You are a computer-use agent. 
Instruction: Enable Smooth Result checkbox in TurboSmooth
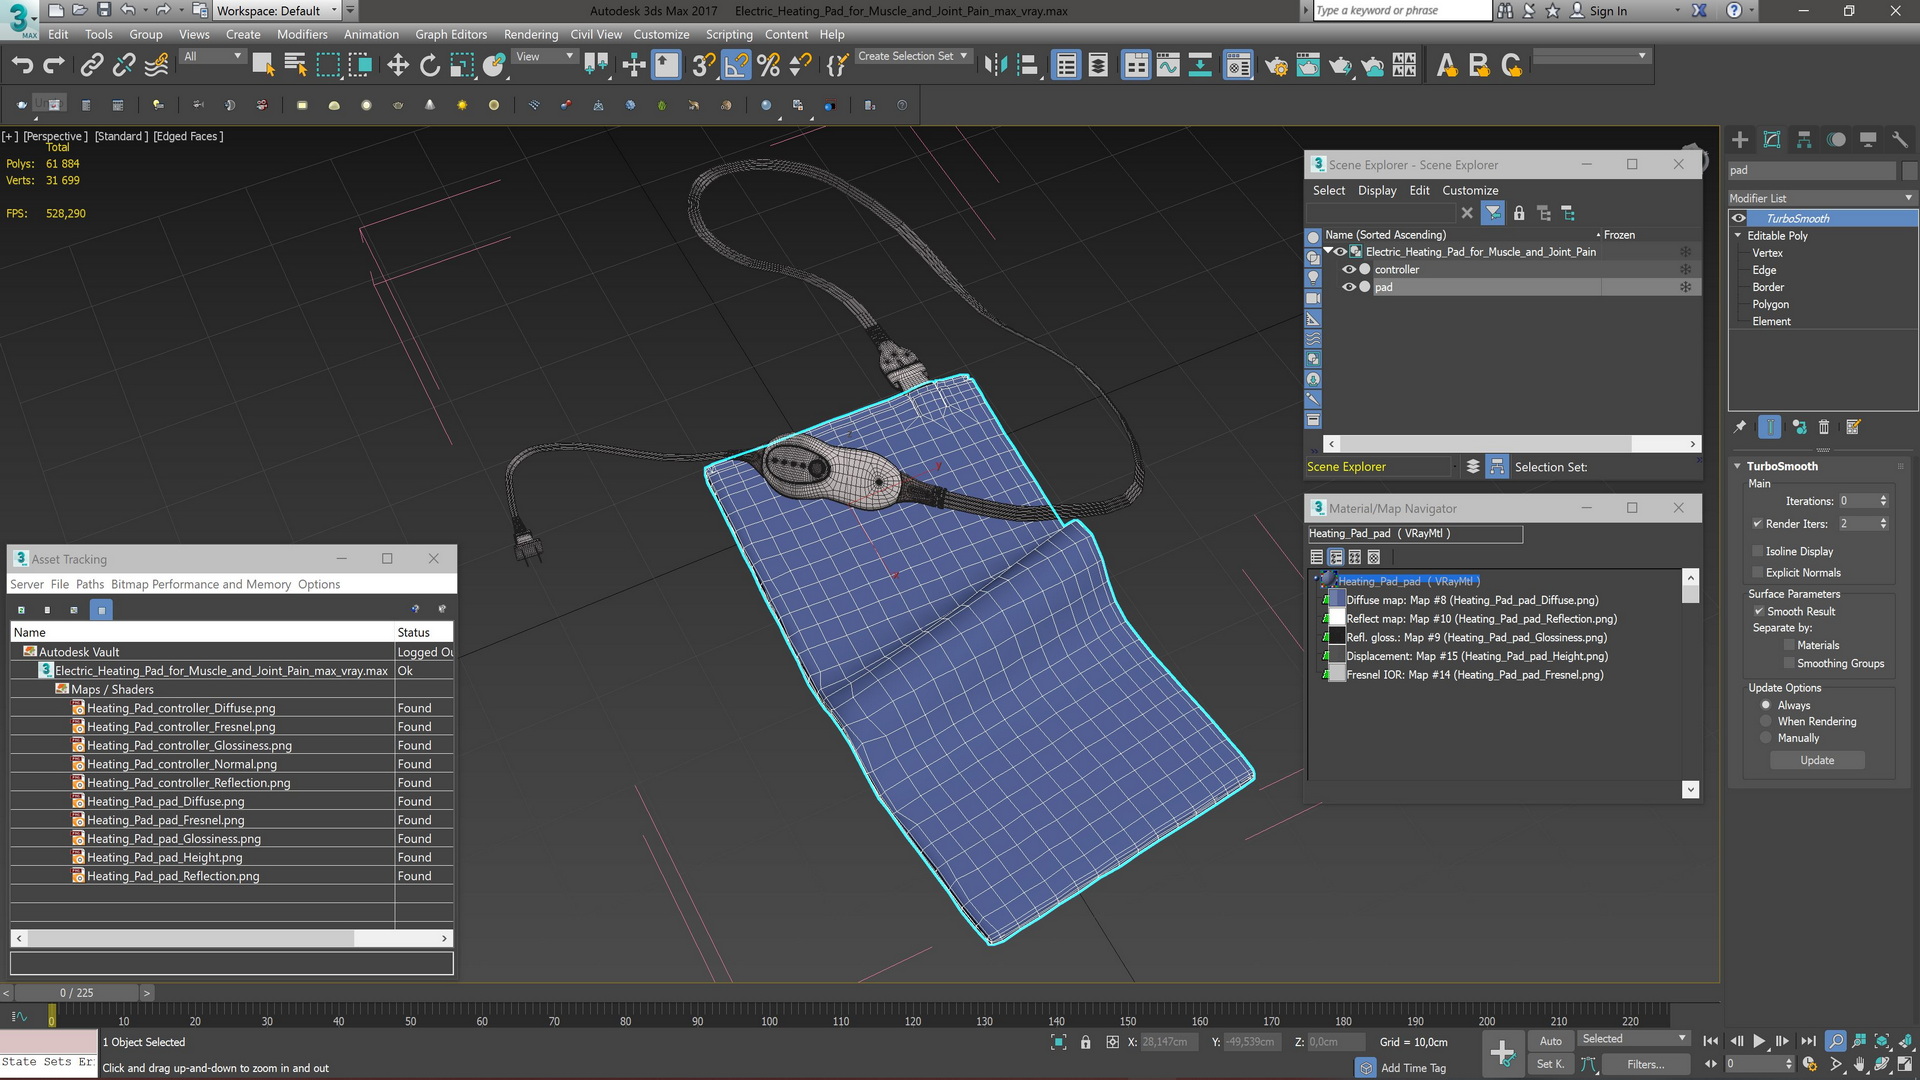pyautogui.click(x=1758, y=611)
